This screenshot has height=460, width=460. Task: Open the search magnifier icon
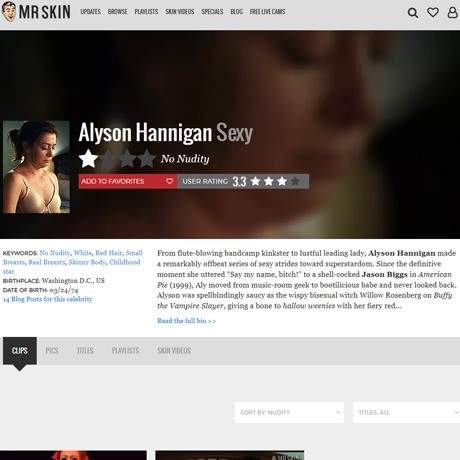[413, 13]
